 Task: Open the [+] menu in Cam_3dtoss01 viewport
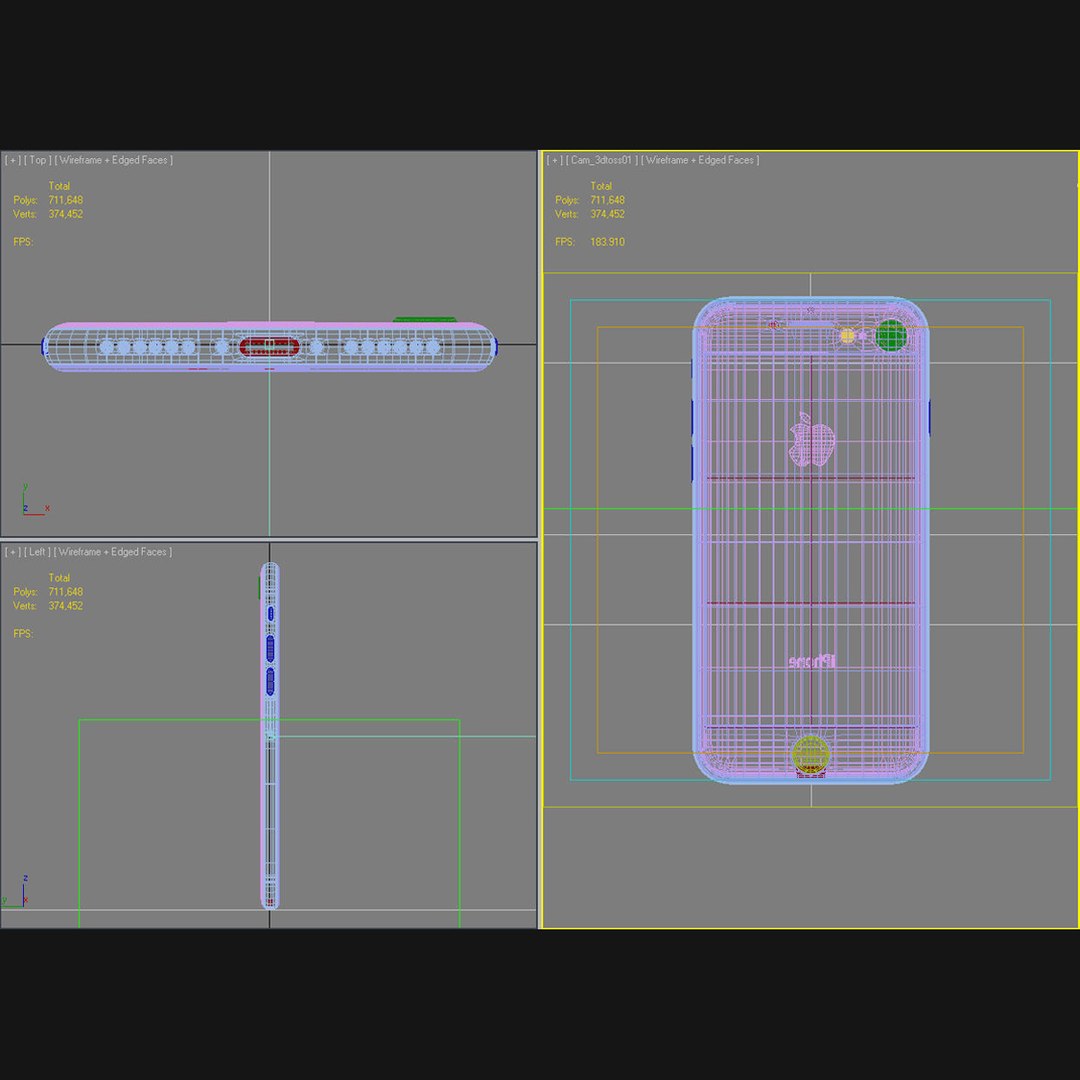point(554,160)
